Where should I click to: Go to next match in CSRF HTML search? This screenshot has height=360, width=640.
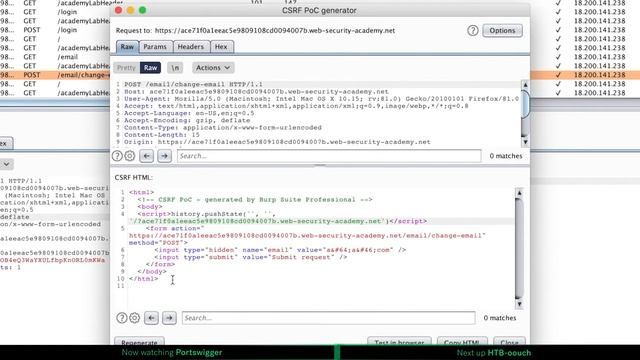[x=169, y=318]
